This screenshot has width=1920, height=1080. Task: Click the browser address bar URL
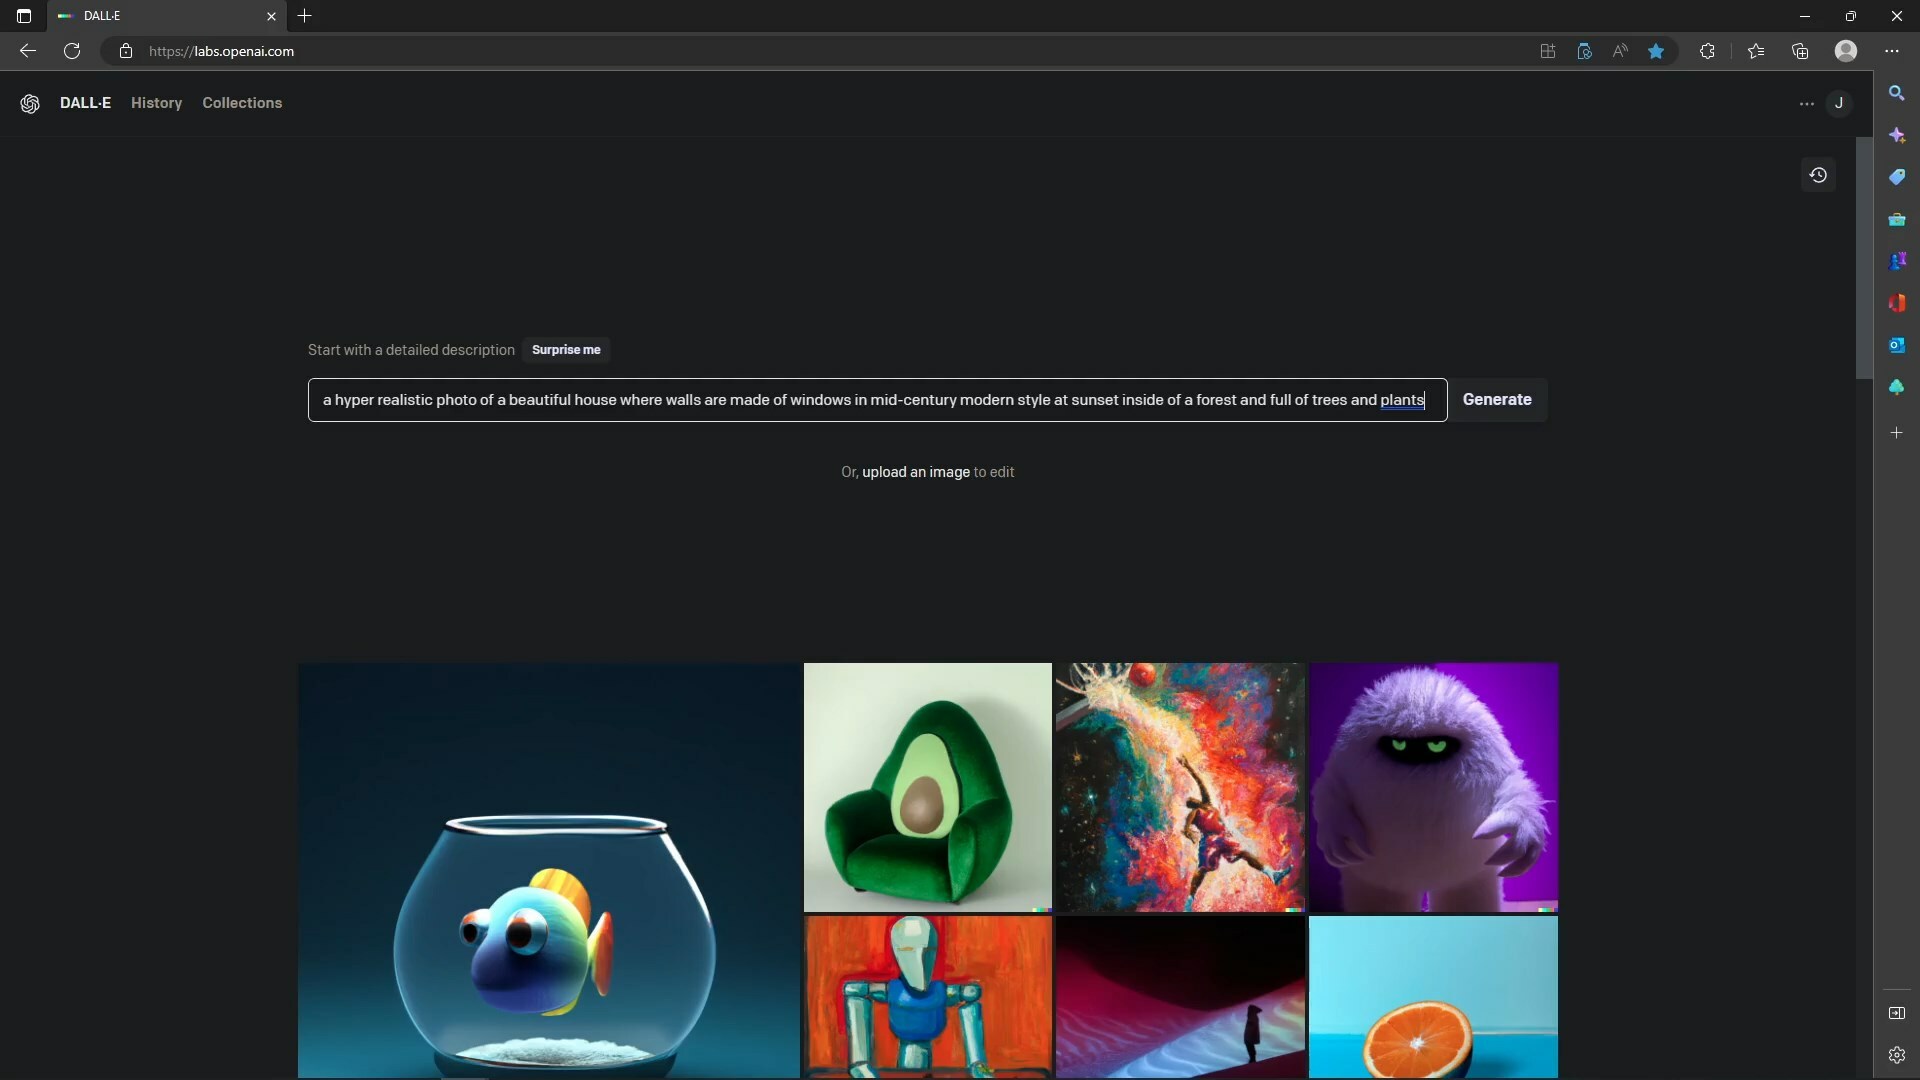pos(221,51)
